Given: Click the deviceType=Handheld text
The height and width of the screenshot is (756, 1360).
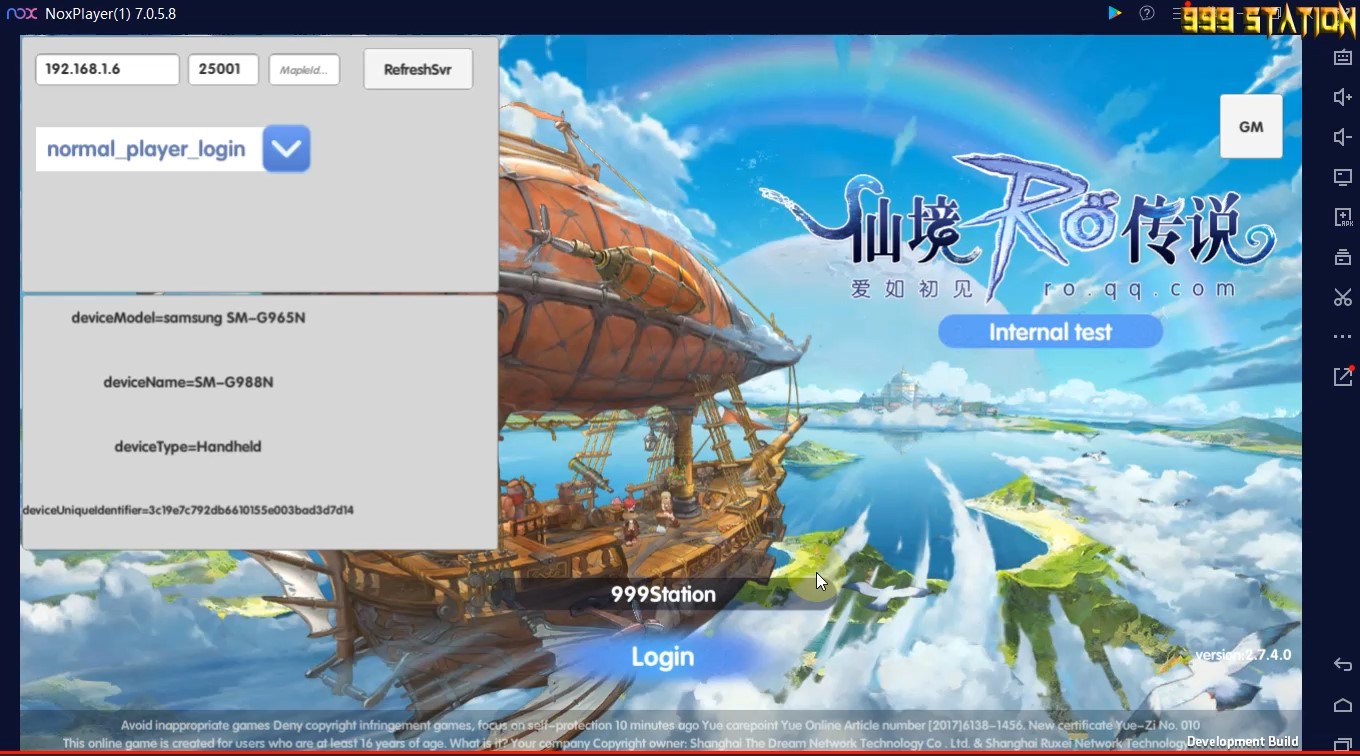Looking at the screenshot, I should point(188,446).
